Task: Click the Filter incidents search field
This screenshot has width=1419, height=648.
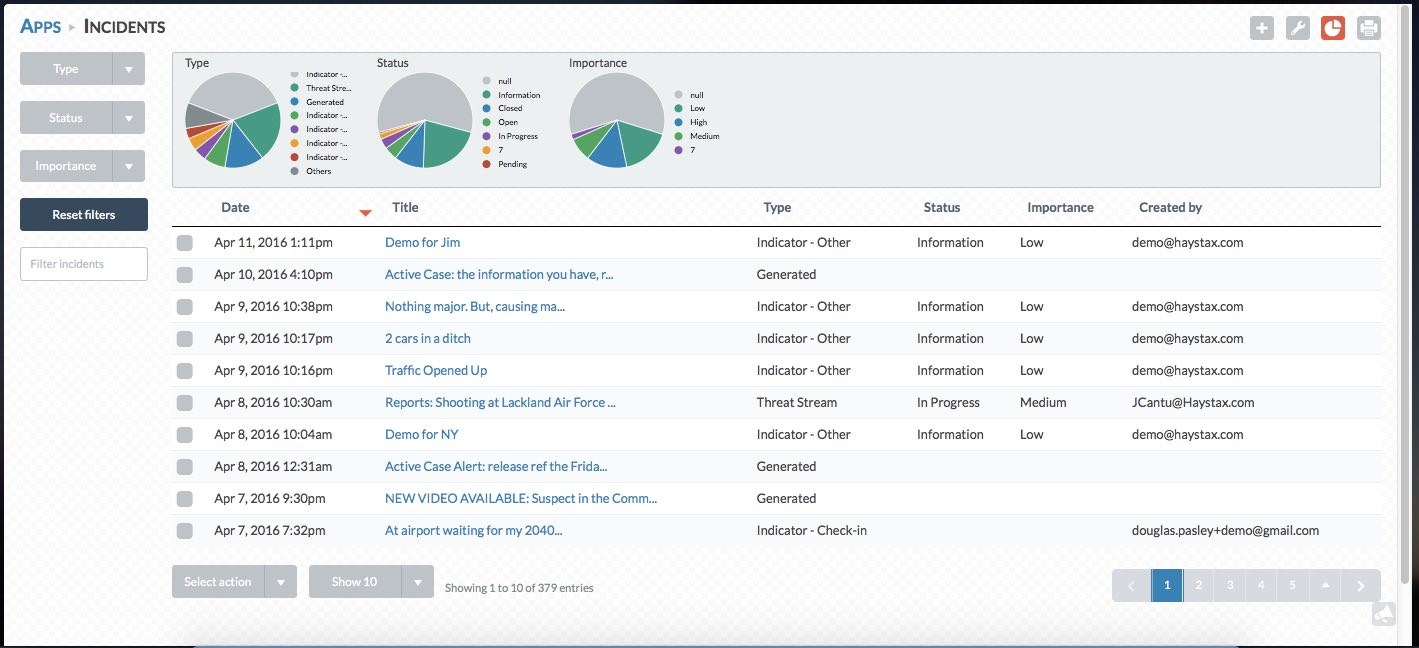Action: pos(84,264)
